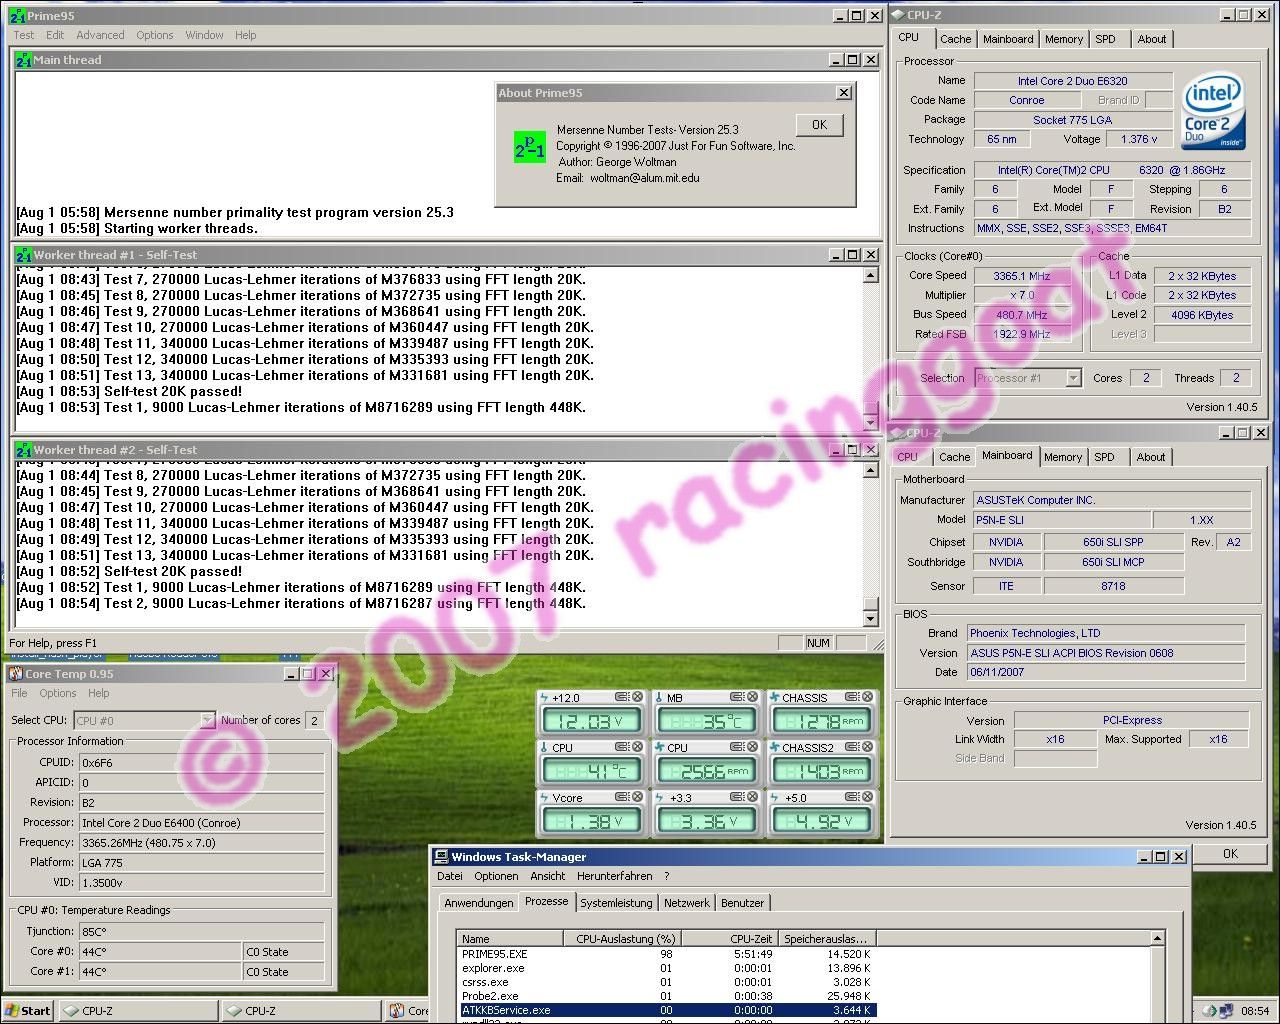1280x1024 pixels.
Task: Dismiss the CHASSIS fan probe widget
Action: coord(867,697)
